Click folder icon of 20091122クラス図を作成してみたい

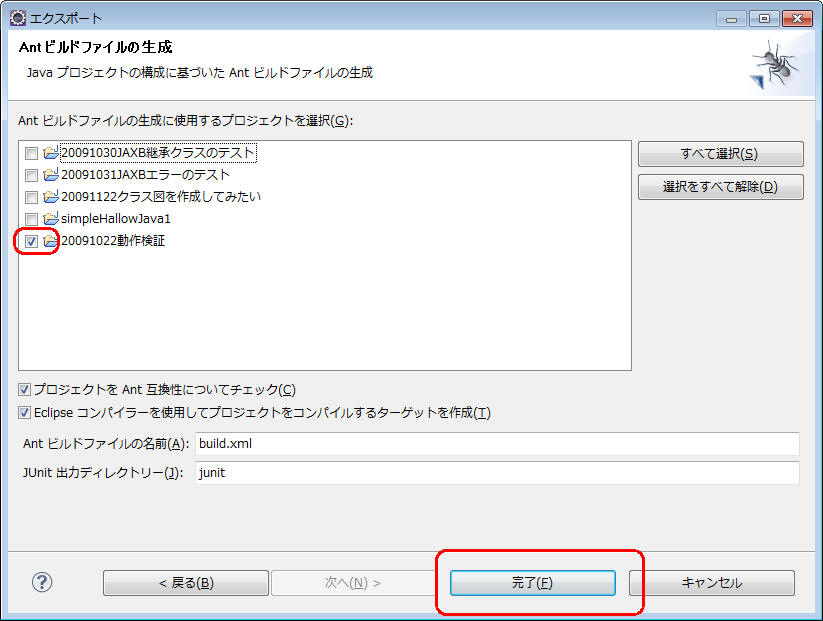[51, 197]
